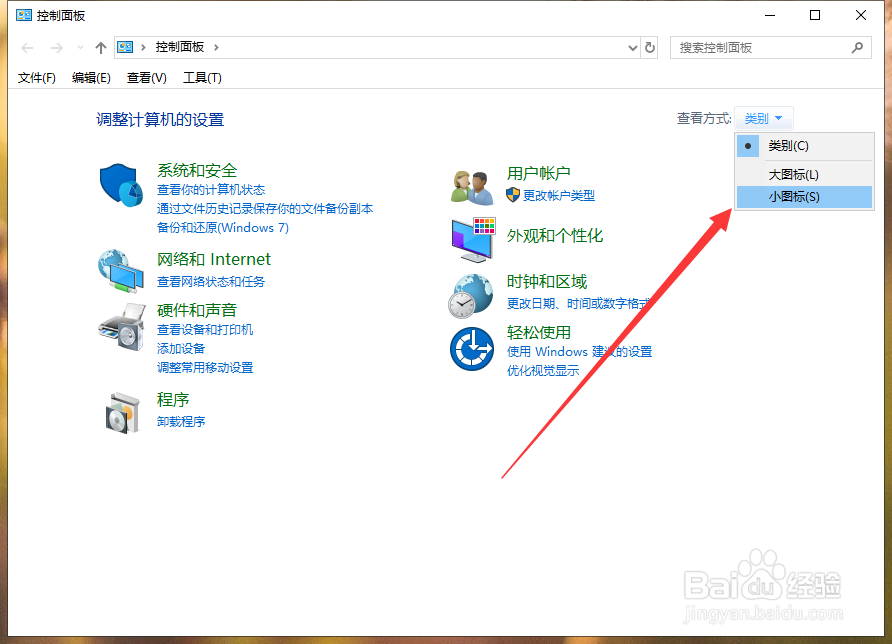Click 查看网络状态和任务 link
Viewport: 892px width, 644px height.
[211, 282]
